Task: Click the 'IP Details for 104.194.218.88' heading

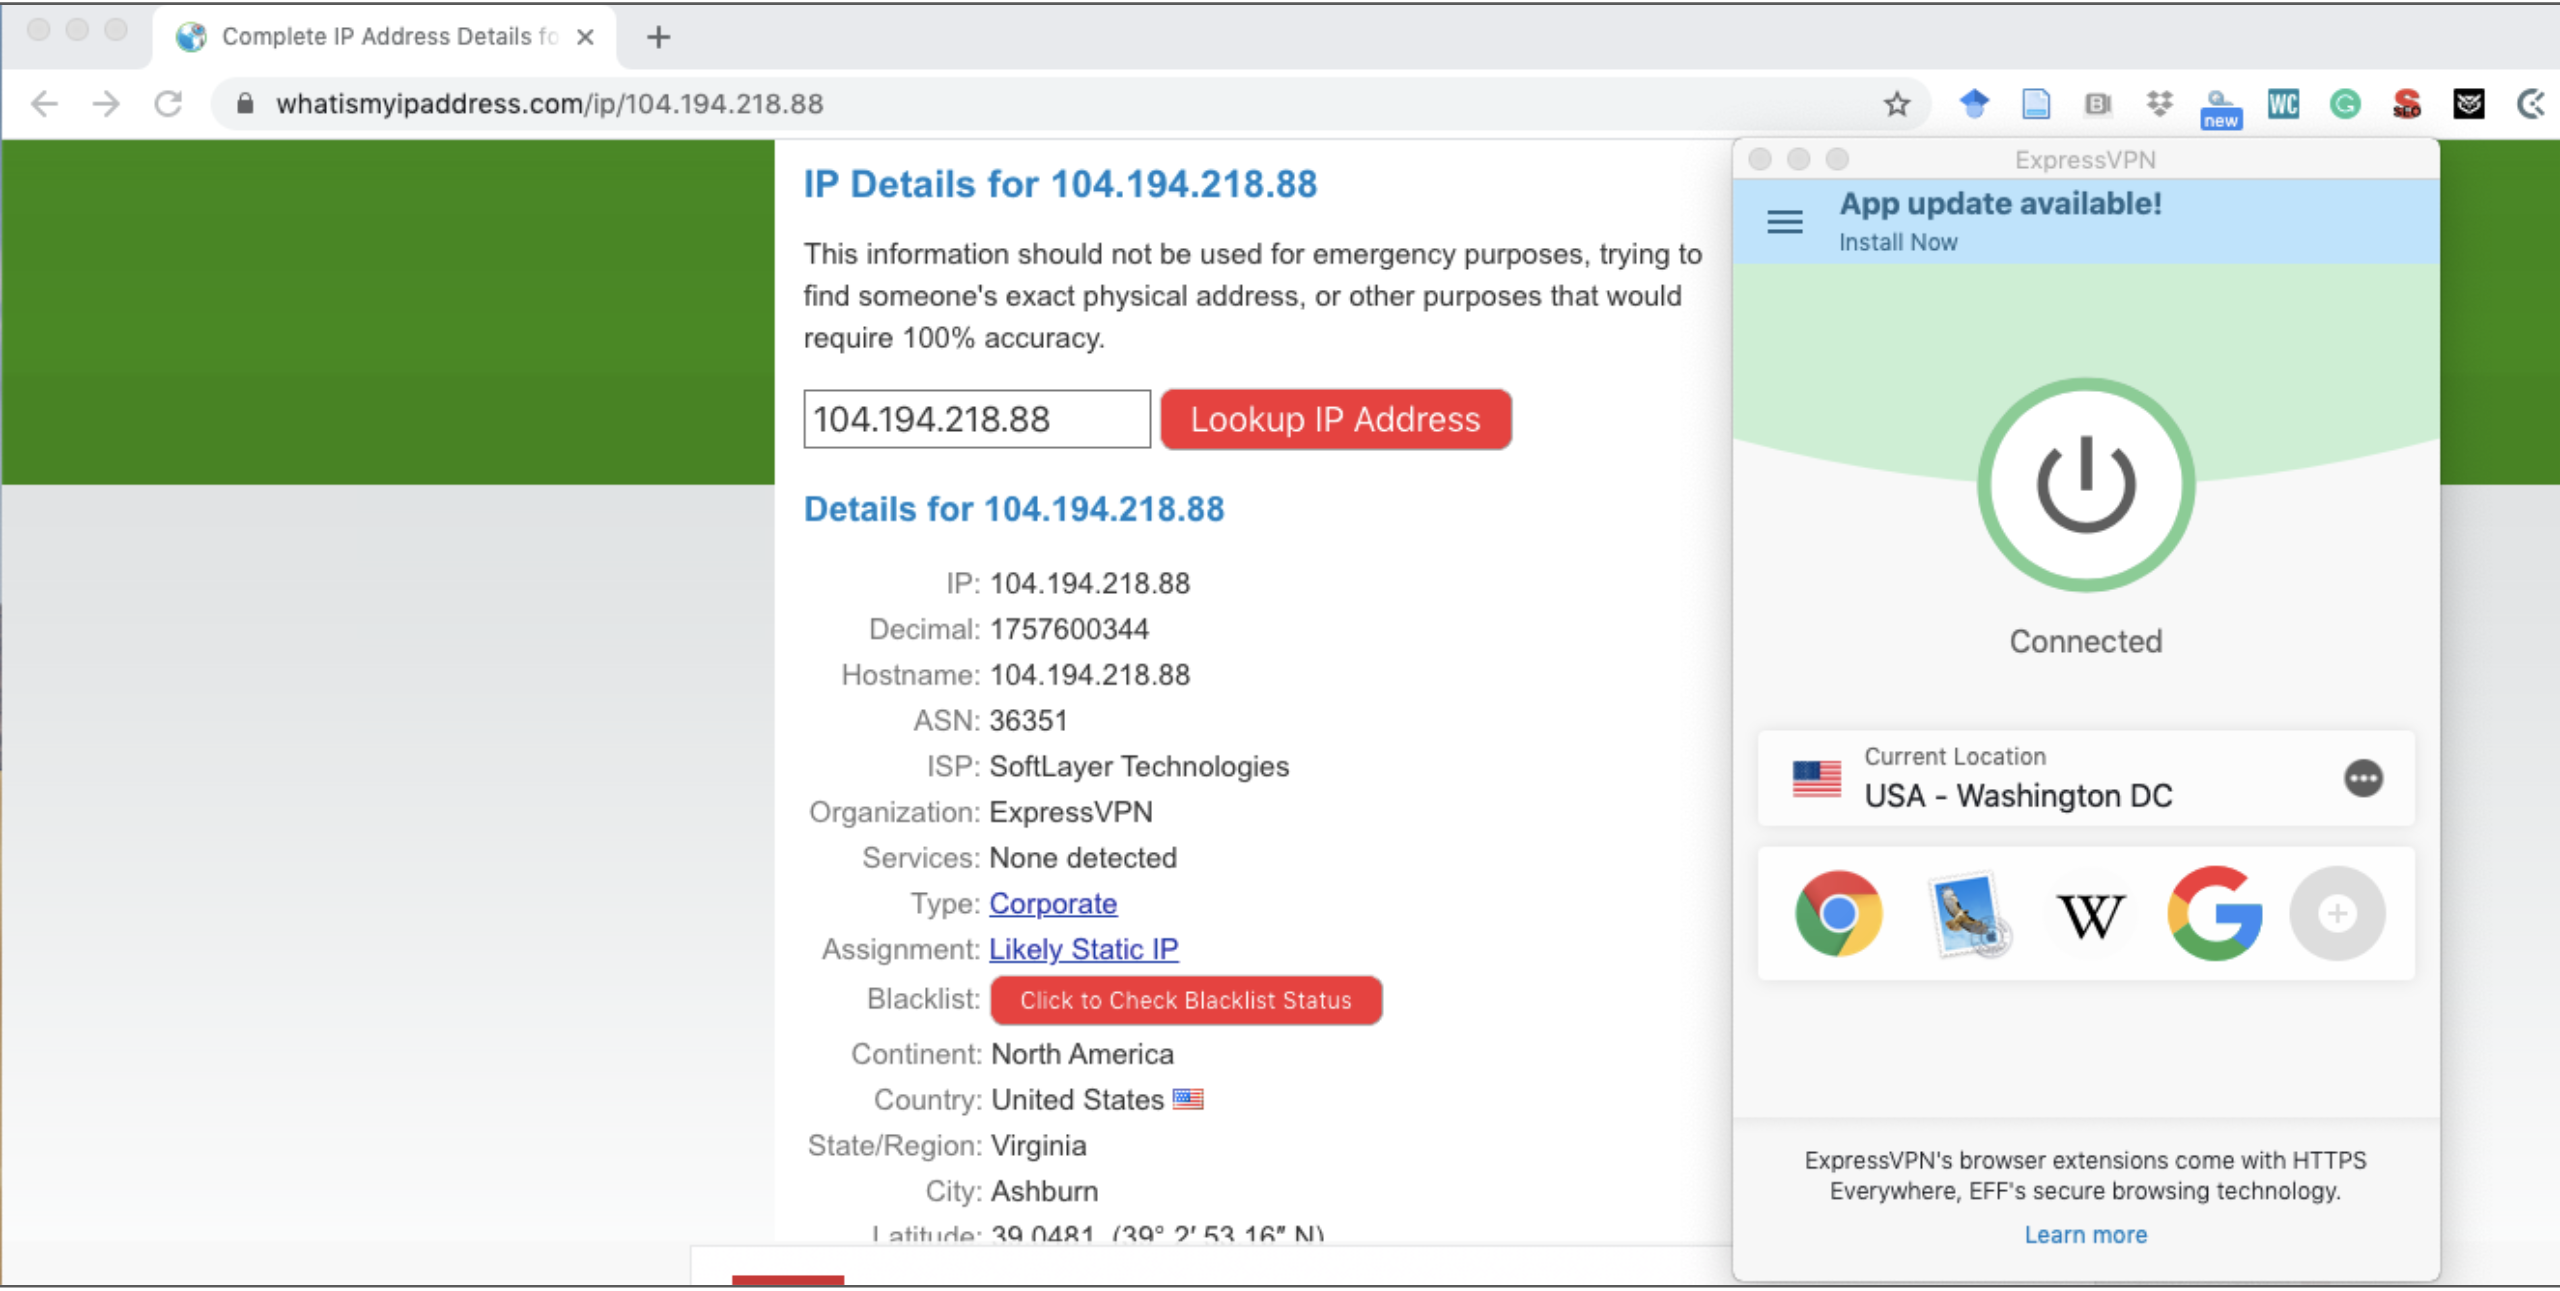Action: tap(1060, 185)
